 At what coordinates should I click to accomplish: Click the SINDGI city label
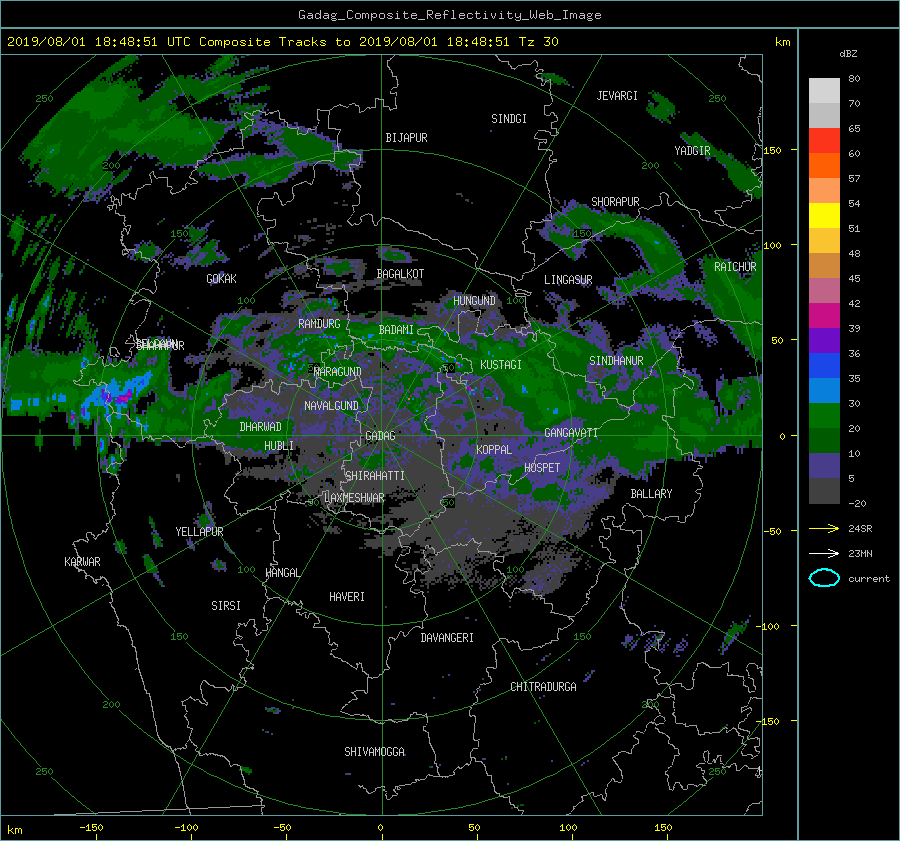pyautogui.click(x=509, y=119)
